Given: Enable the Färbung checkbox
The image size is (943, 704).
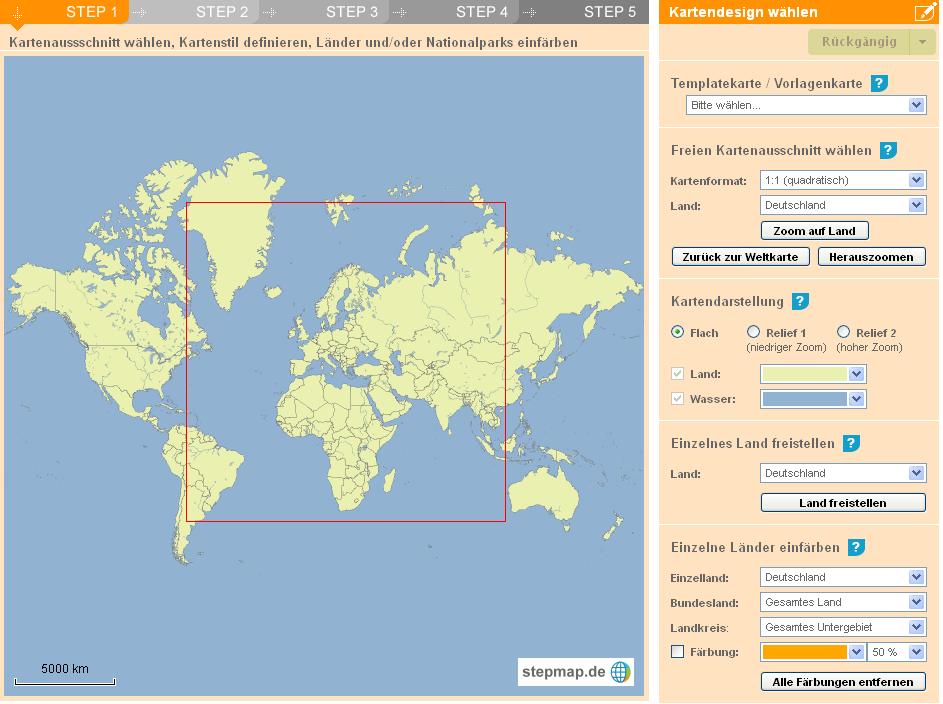Looking at the screenshot, I should [x=678, y=652].
